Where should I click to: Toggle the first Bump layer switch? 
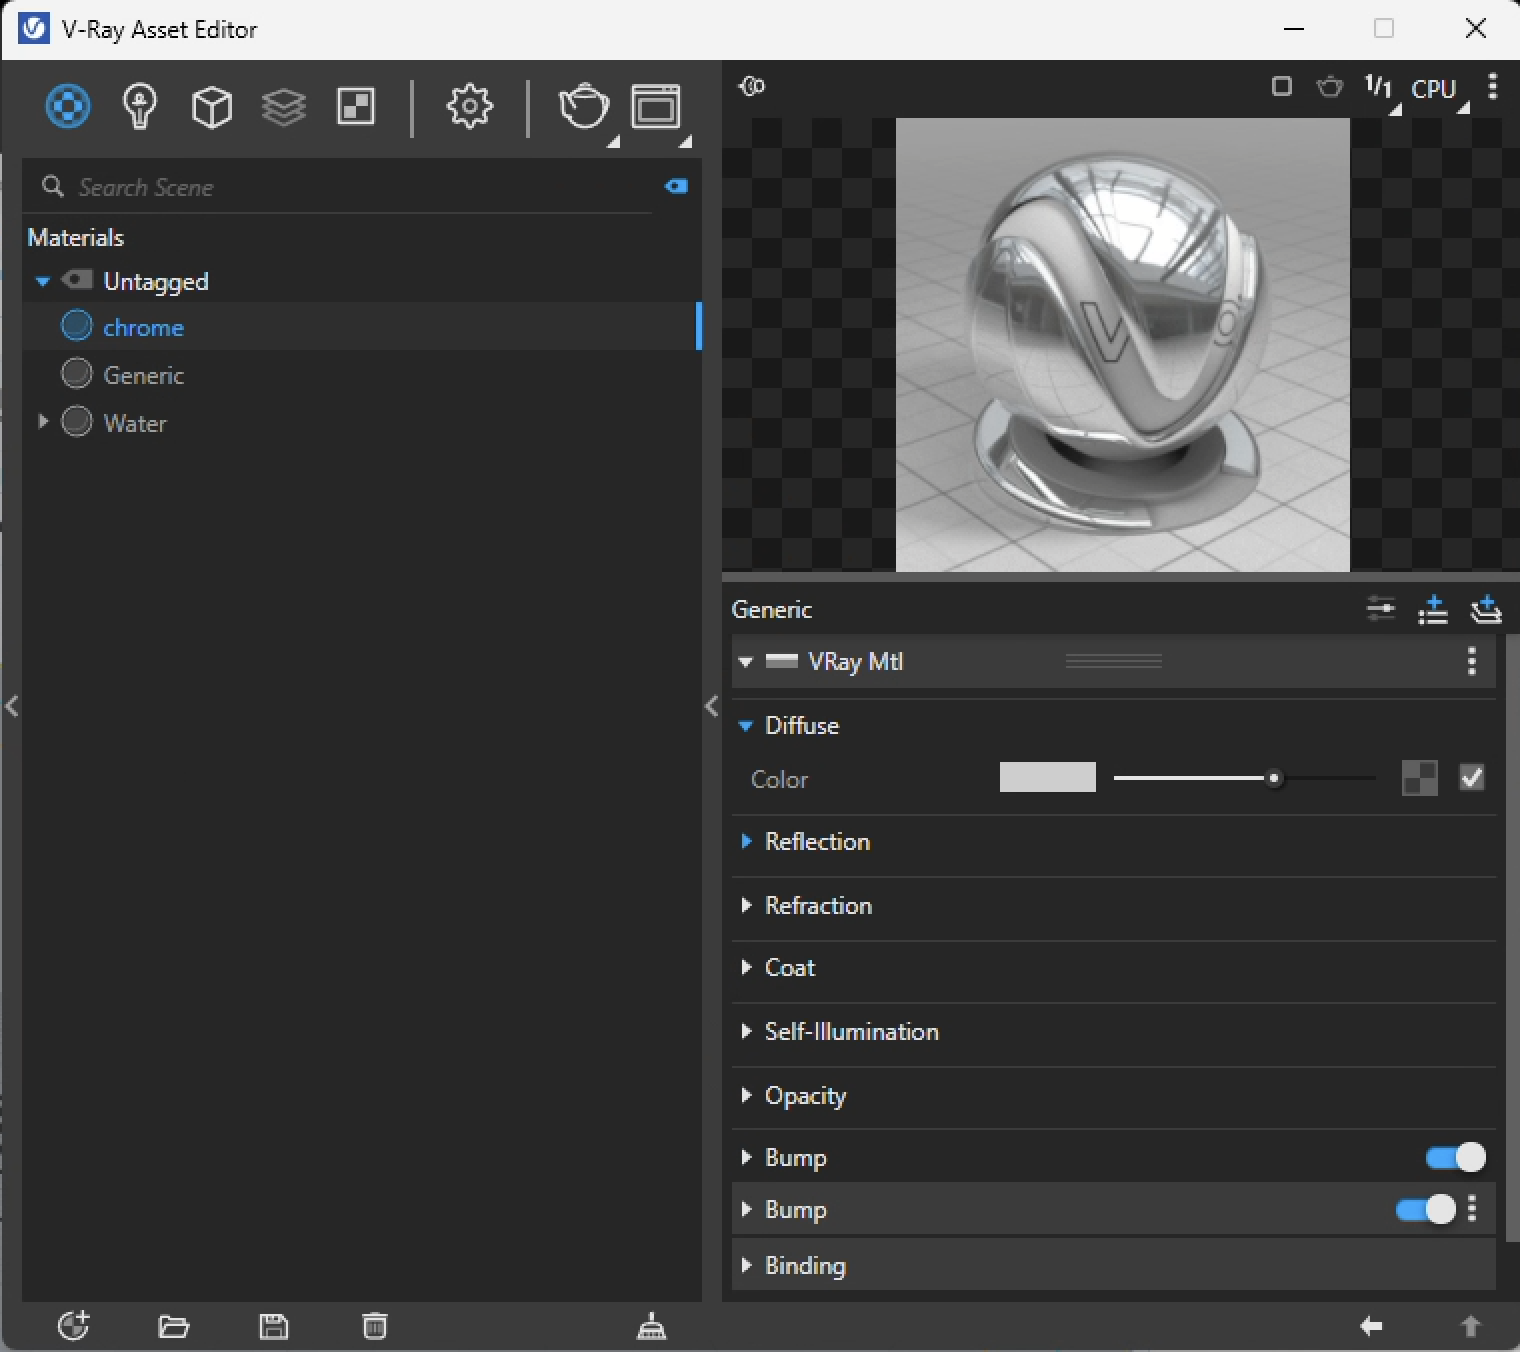tap(1456, 1157)
